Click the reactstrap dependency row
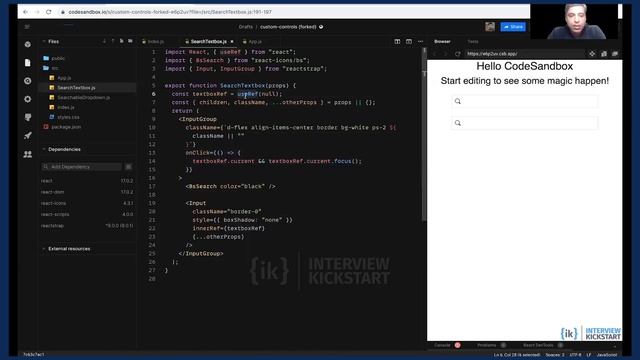The image size is (640, 360). pyautogui.click(x=87, y=226)
